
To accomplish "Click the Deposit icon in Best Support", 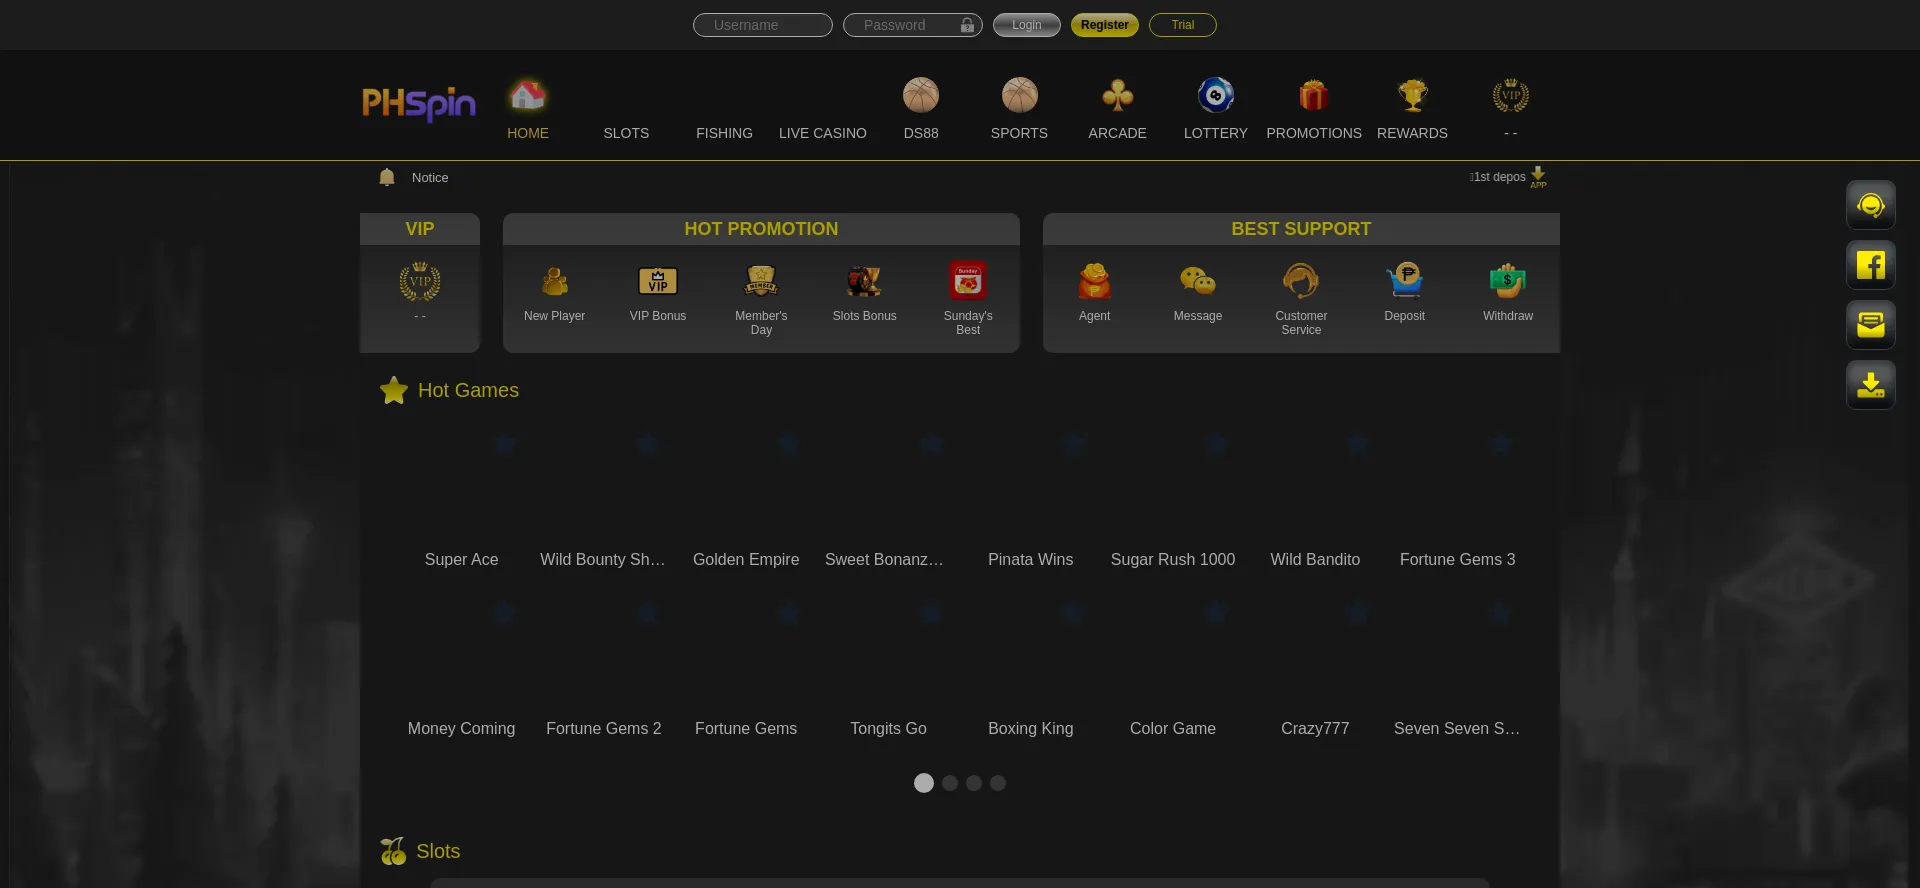I will click(1404, 282).
